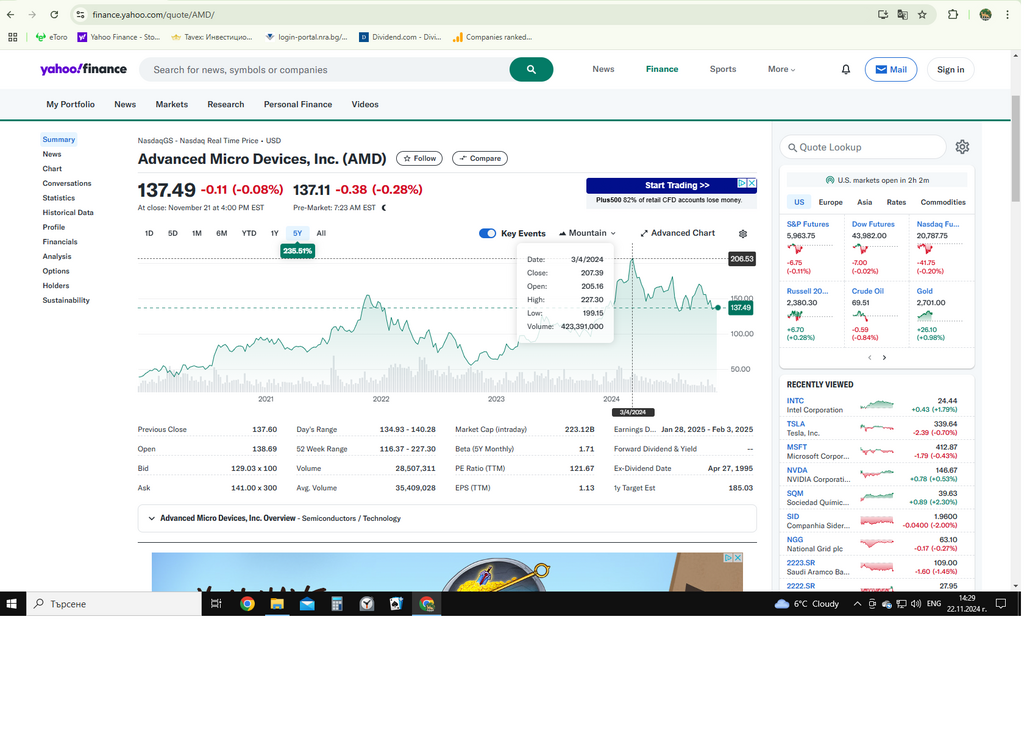Screen dimensions: 1024x731
Task: Open the Solitaire cards app in taskbar
Action: pyautogui.click(x=396, y=604)
